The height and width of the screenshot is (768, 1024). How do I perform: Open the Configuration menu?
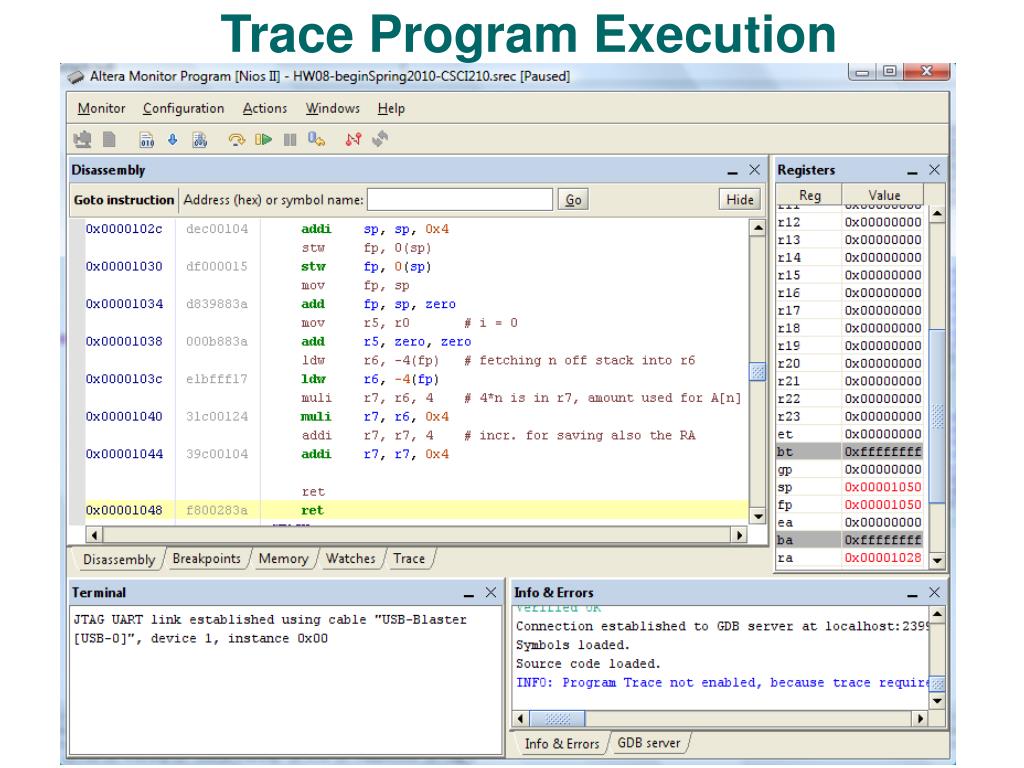click(183, 108)
